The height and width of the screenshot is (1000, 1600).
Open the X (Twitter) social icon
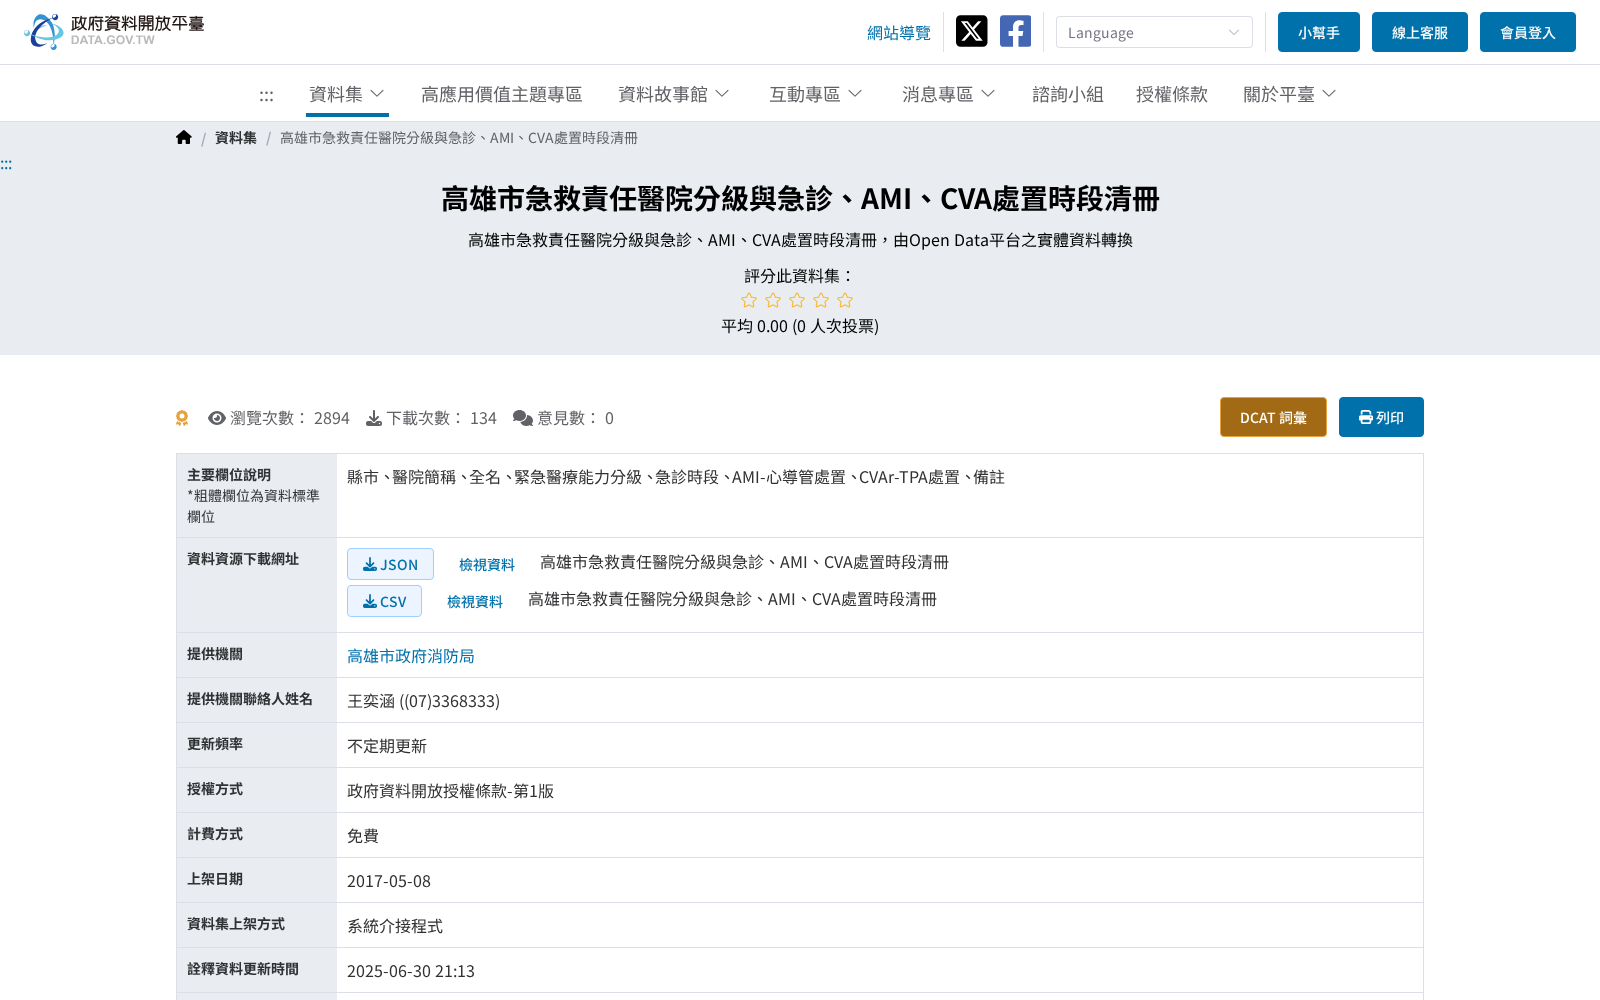[971, 31]
